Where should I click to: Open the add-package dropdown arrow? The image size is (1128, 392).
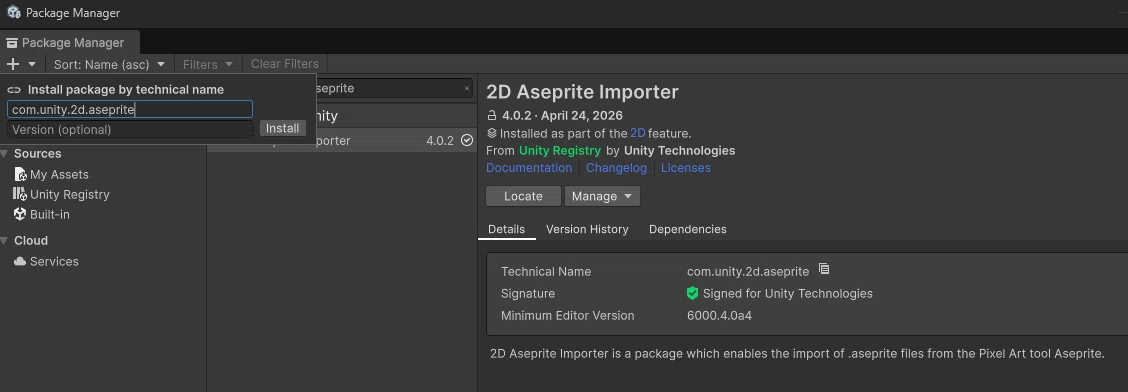tap(32, 64)
